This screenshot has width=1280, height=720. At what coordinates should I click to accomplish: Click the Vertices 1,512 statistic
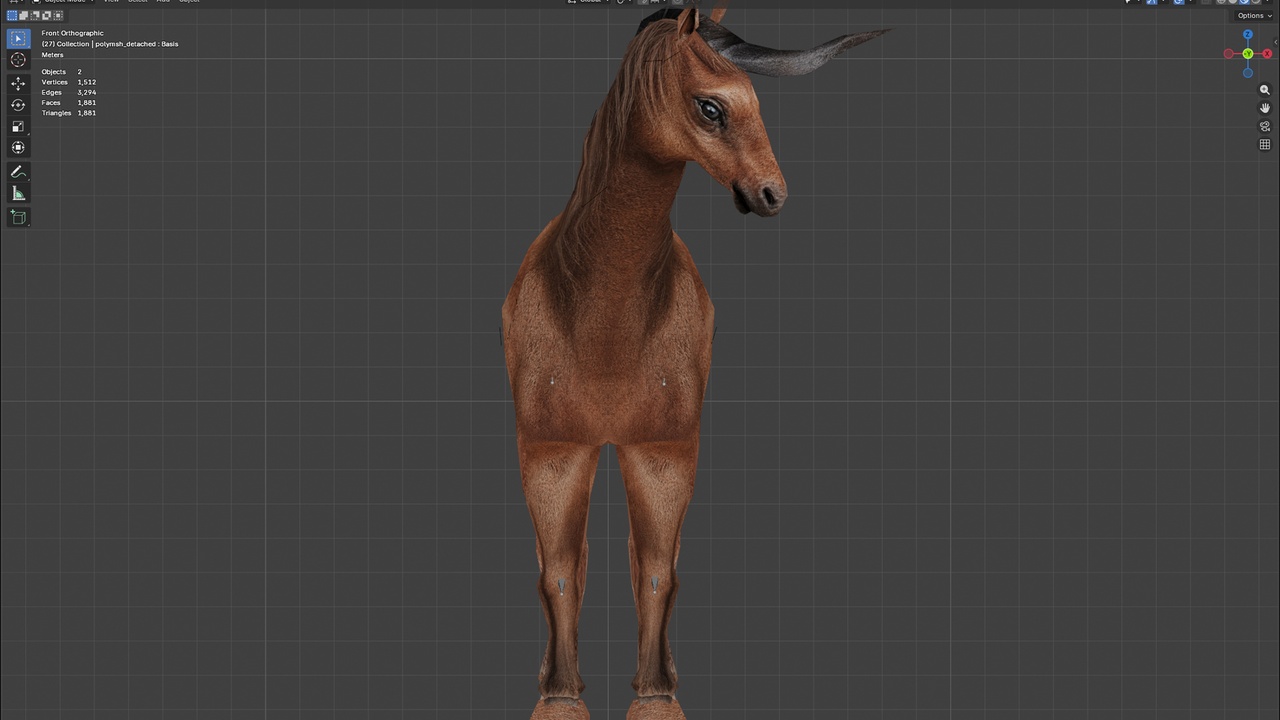69,82
